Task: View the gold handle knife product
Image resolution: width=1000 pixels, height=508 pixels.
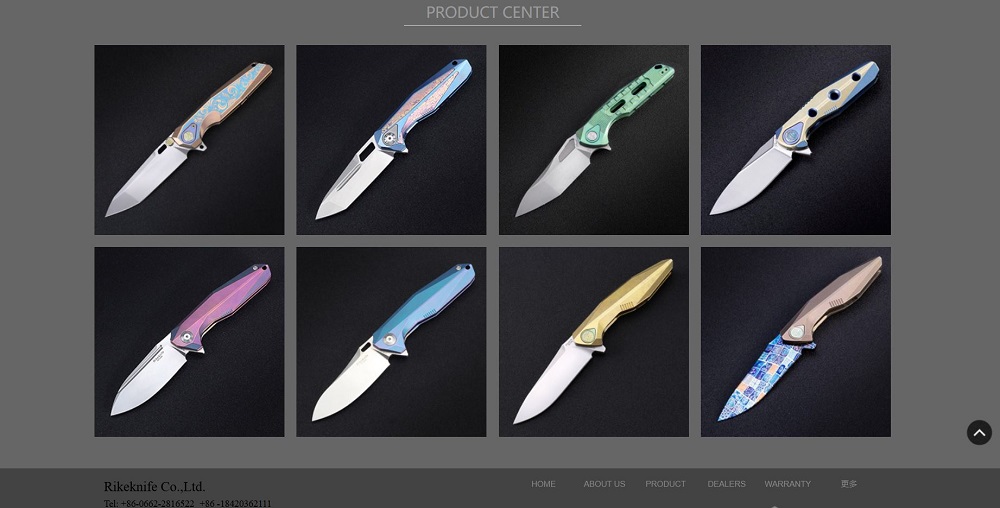Action: click(594, 342)
